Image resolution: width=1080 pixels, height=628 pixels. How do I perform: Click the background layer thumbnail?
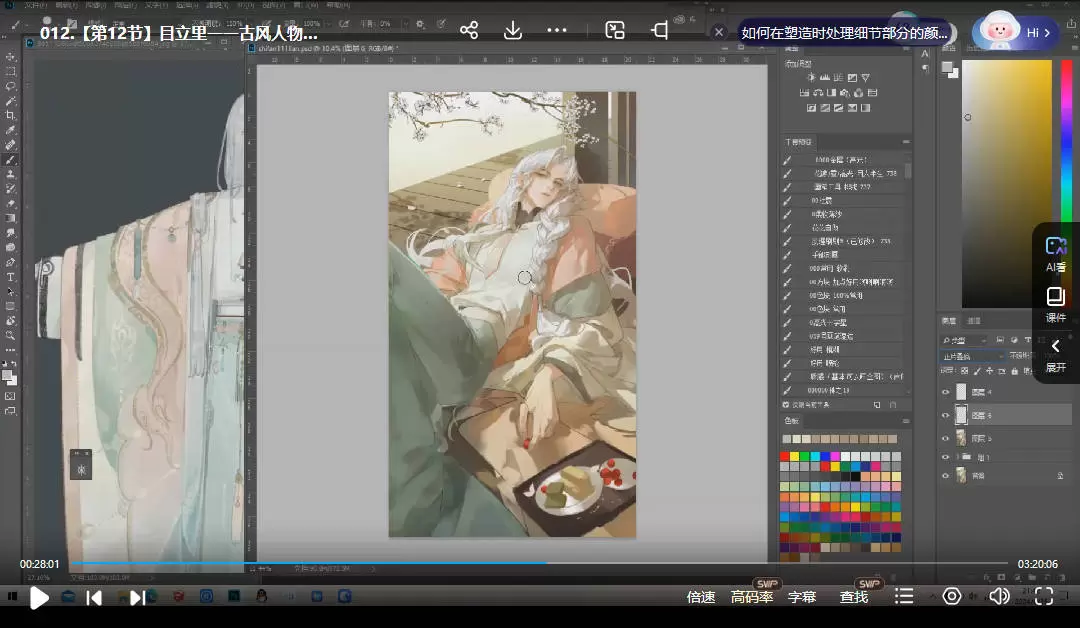click(961, 476)
